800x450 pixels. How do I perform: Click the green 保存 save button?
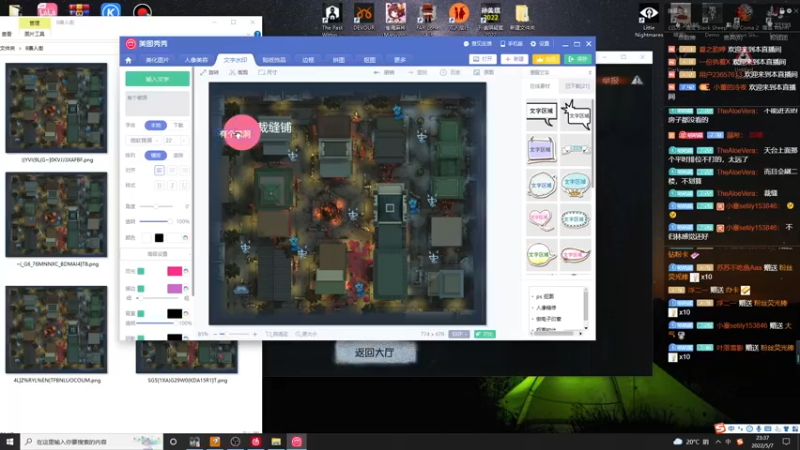(x=578, y=59)
